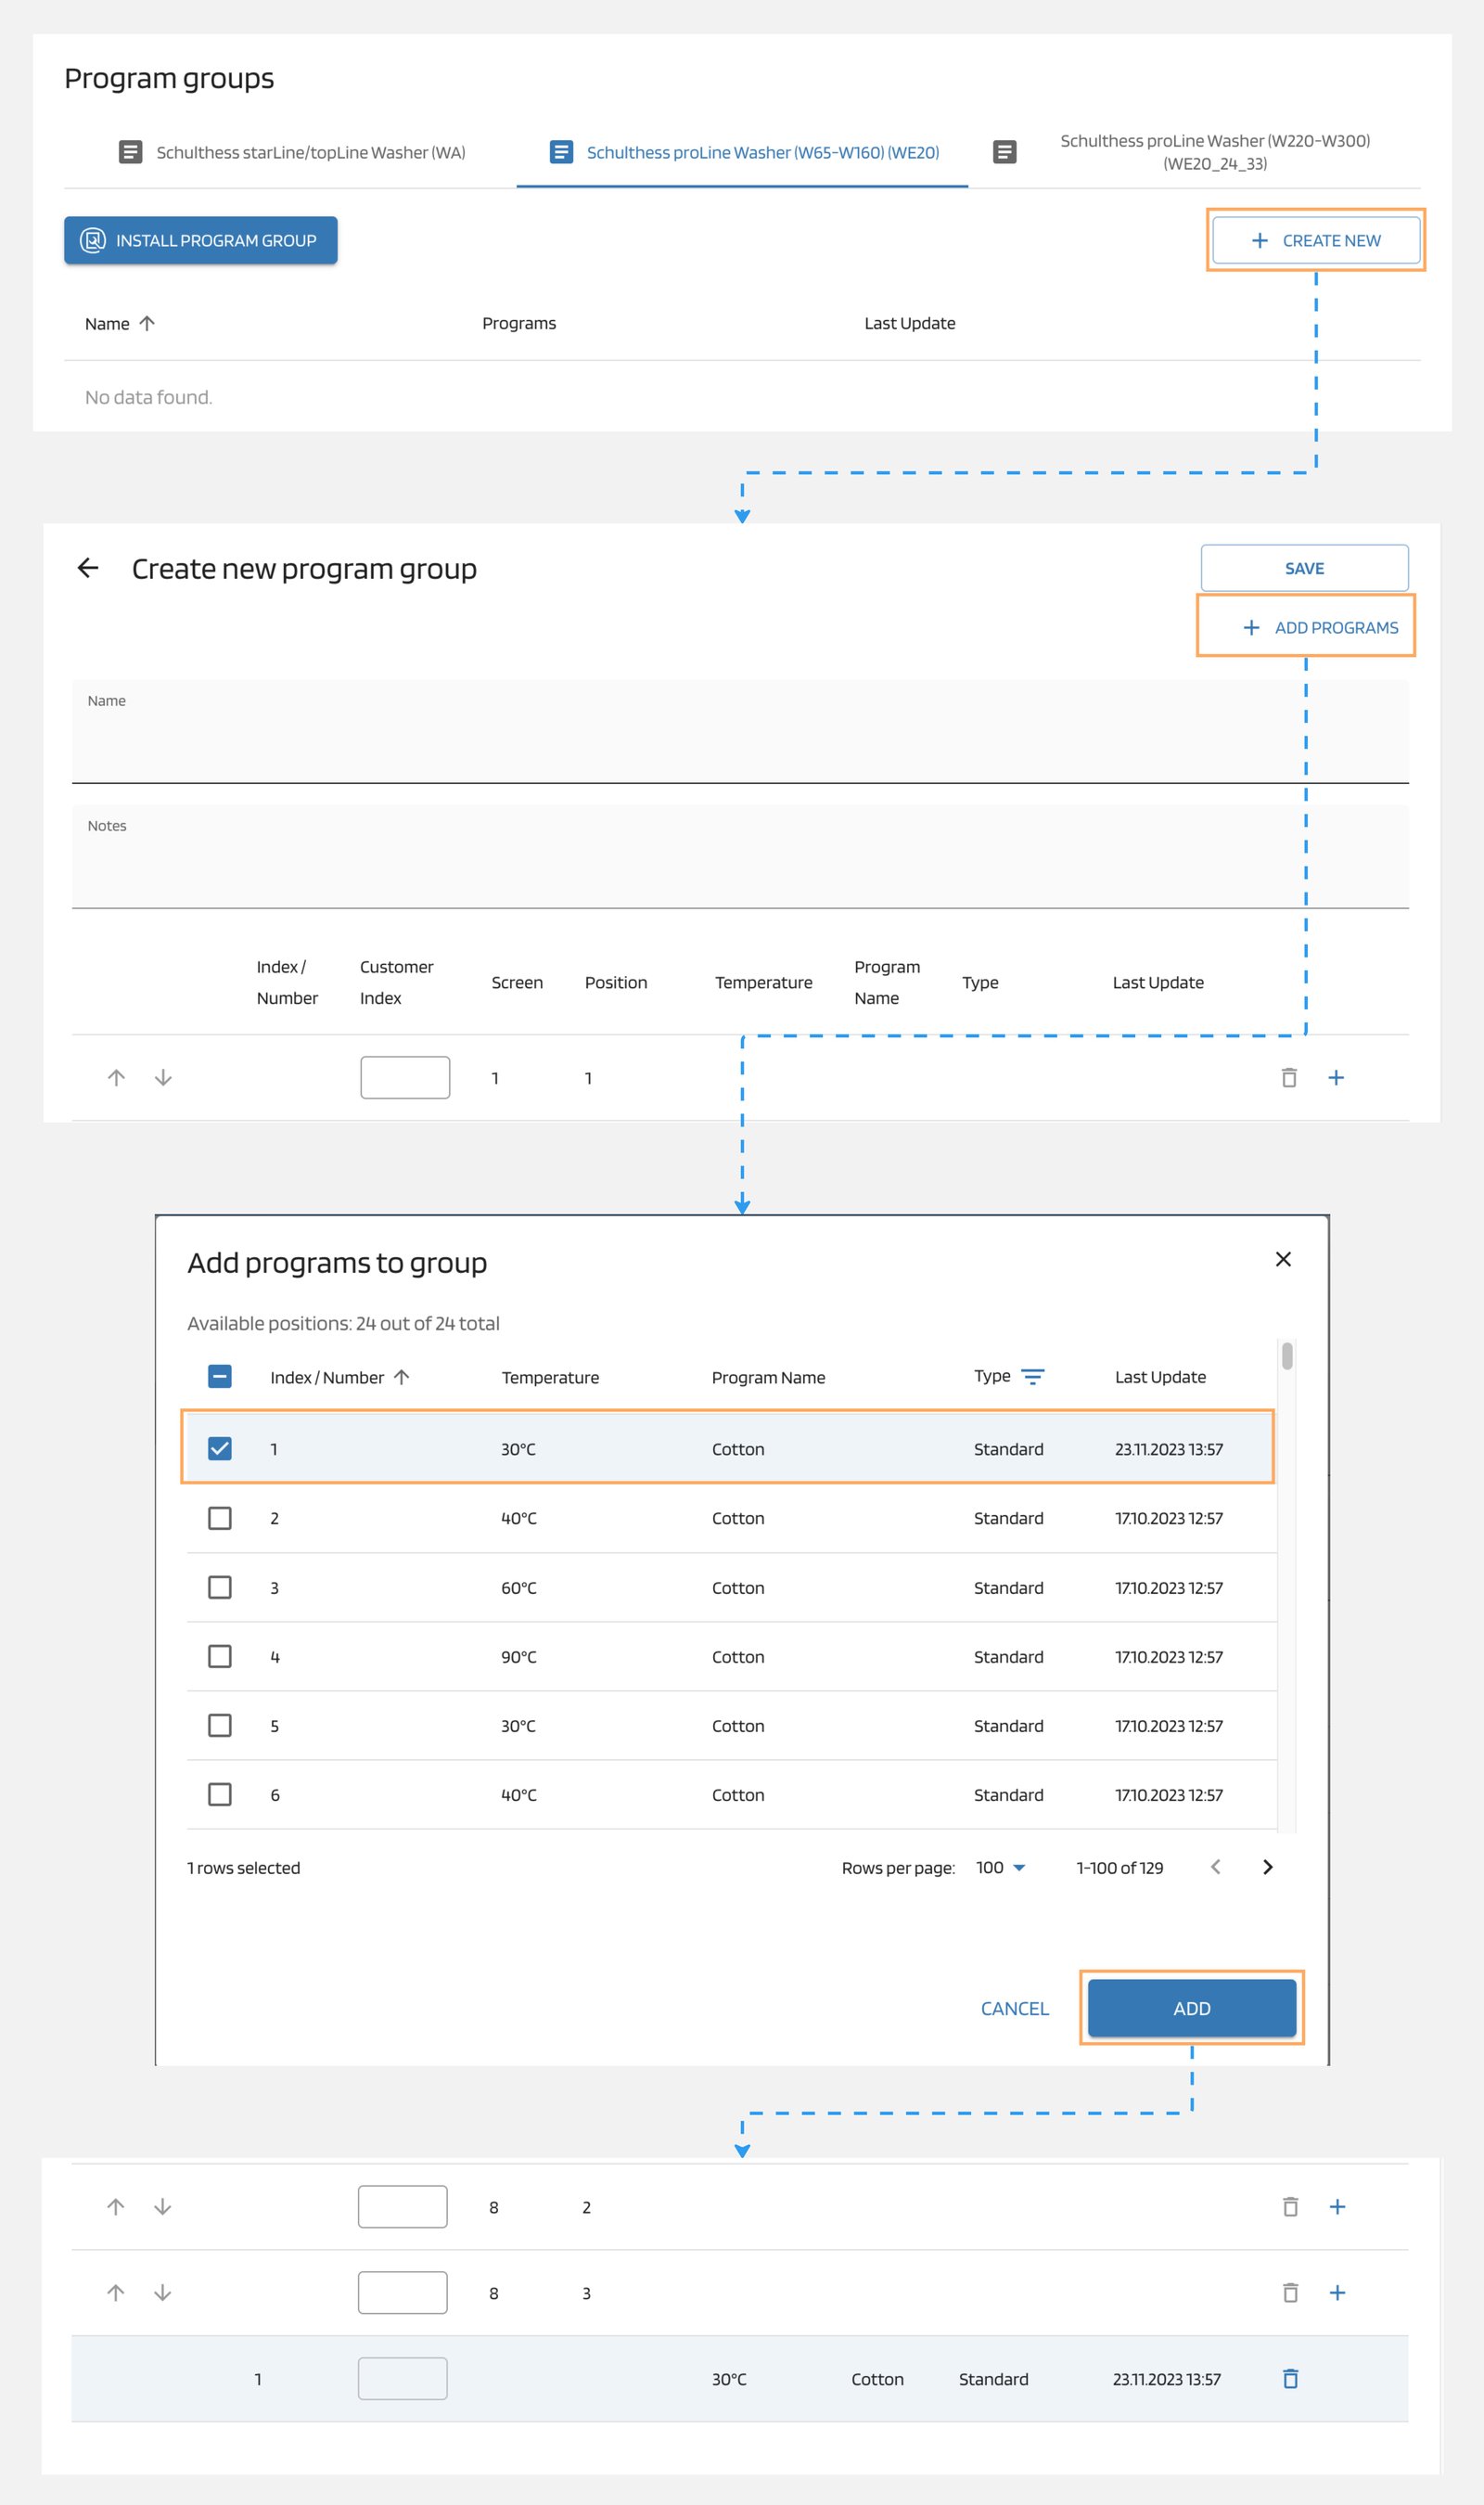Close the Add programs to group dialog
The image size is (1484, 2505).
[1283, 1259]
